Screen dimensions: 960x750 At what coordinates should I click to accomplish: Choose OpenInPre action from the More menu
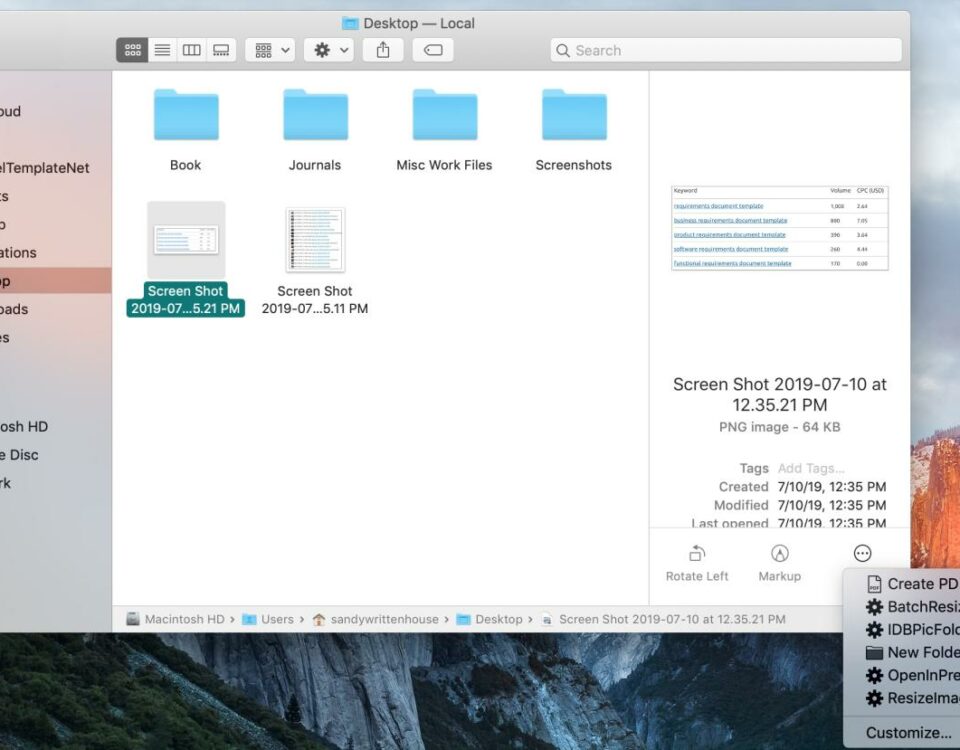912,675
